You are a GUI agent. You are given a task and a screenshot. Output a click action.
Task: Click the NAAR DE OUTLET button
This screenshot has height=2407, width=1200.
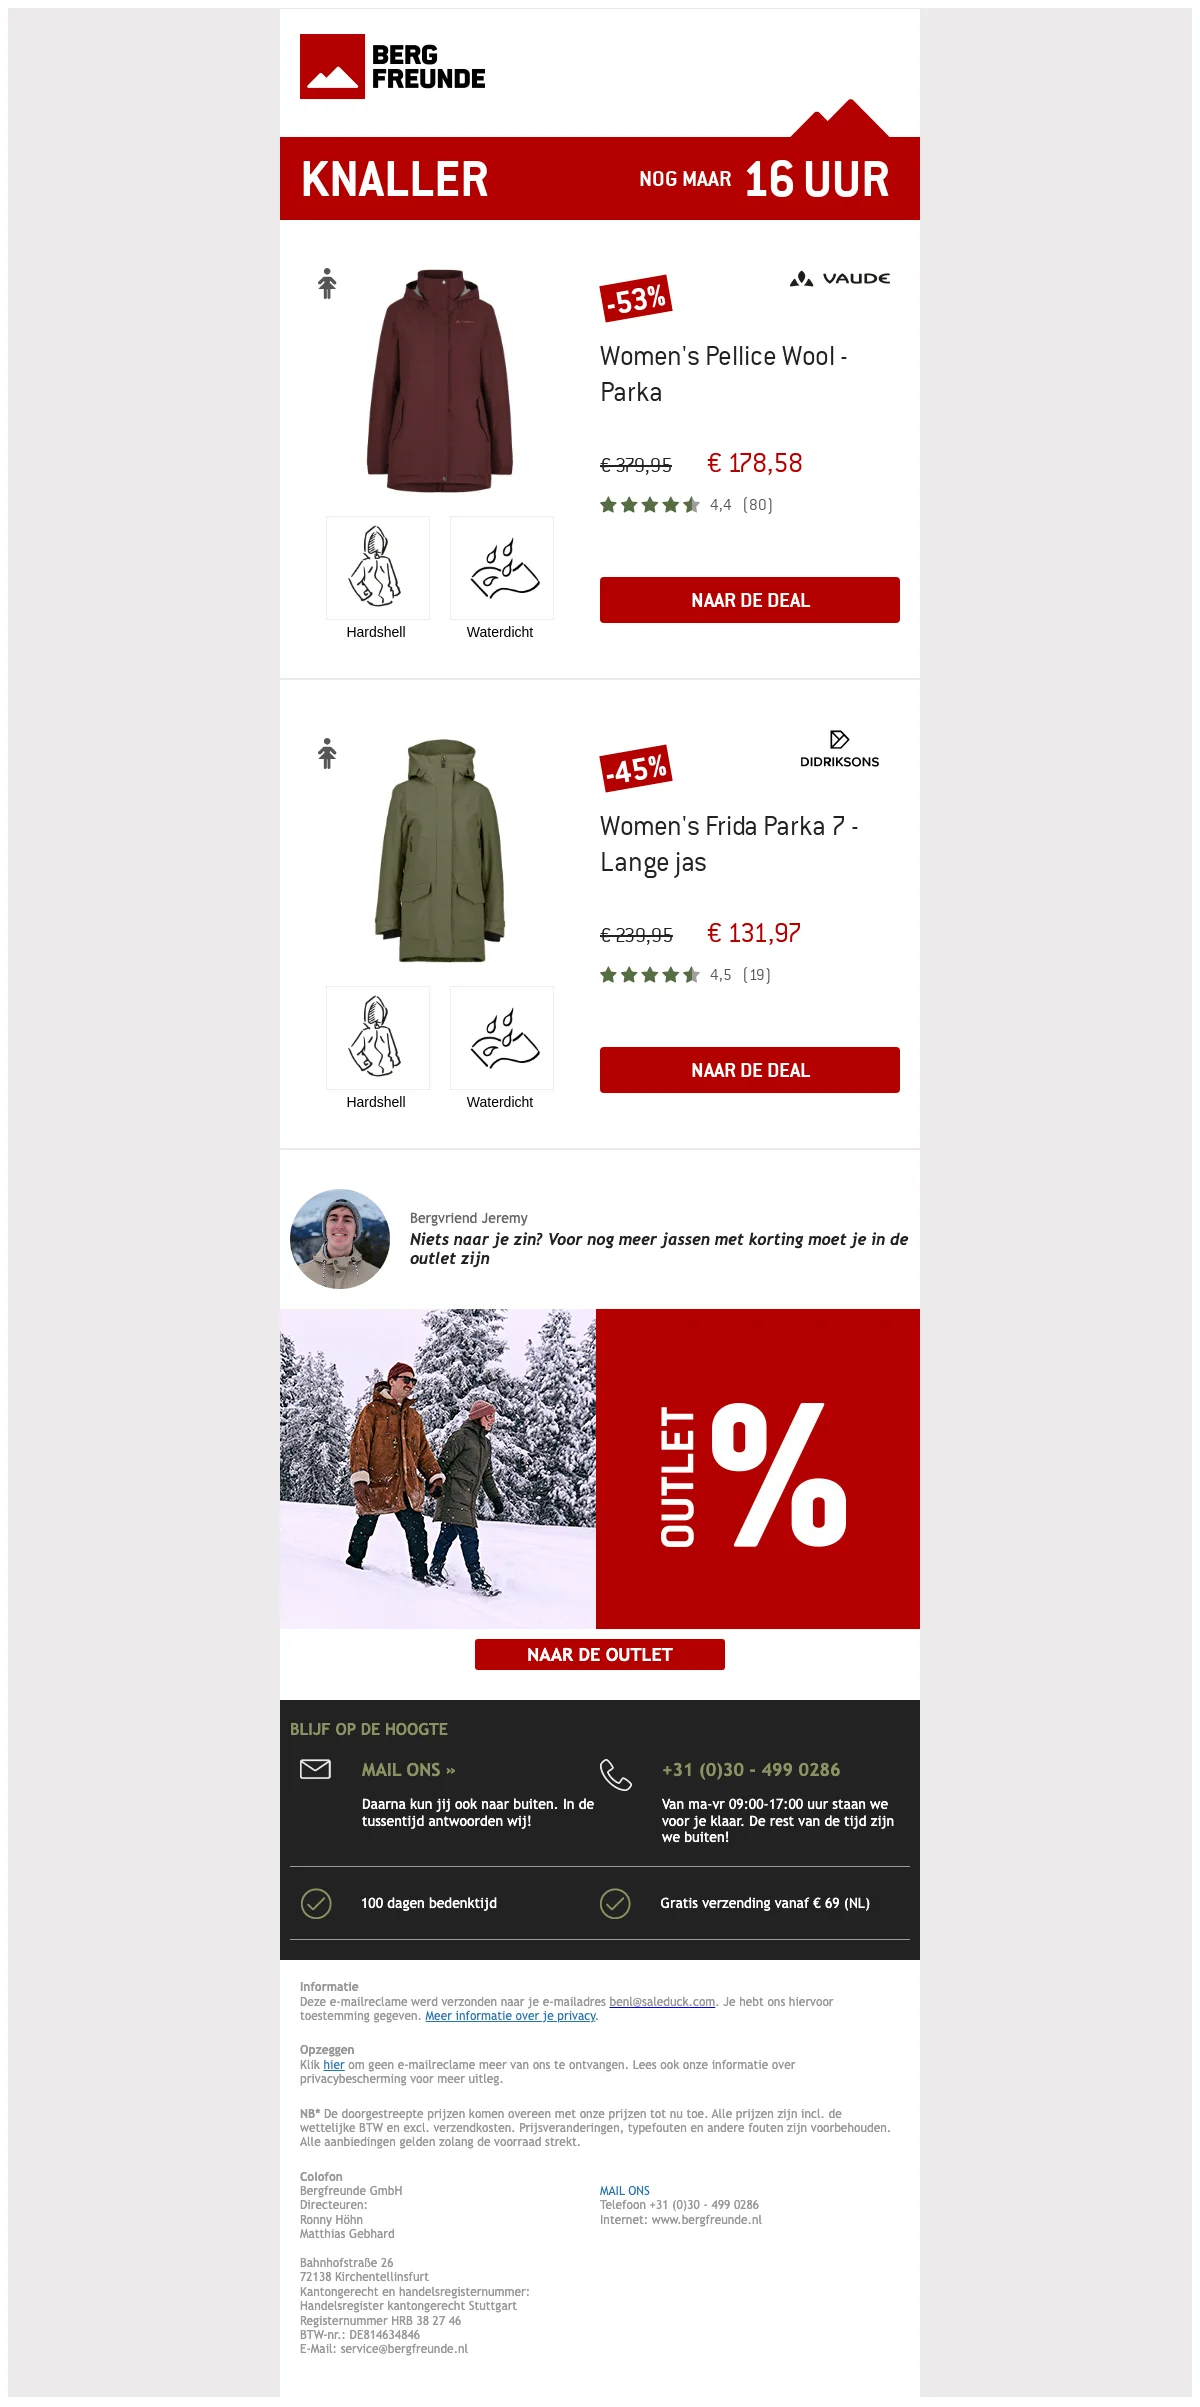pyautogui.click(x=600, y=1654)
